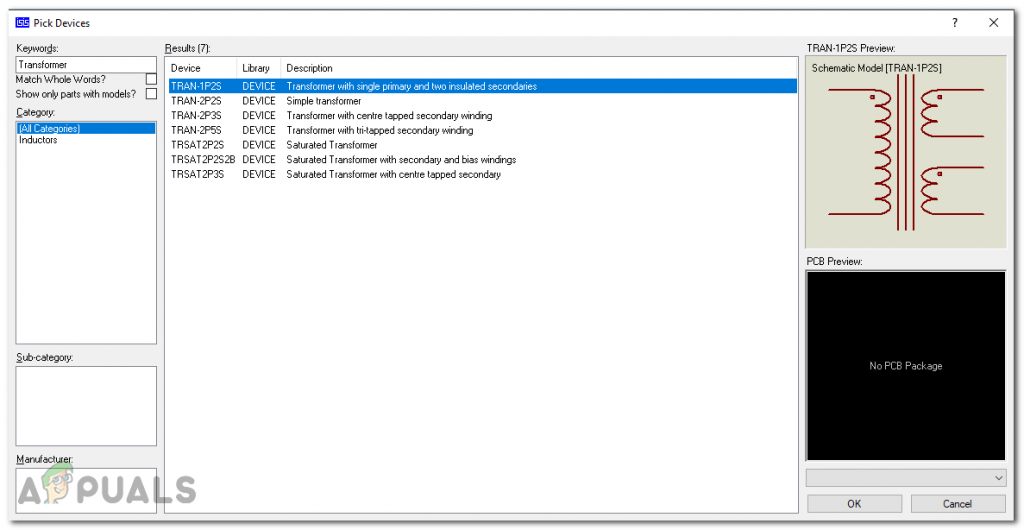Enable Match Whole Words checkbox

coord(151,79)
